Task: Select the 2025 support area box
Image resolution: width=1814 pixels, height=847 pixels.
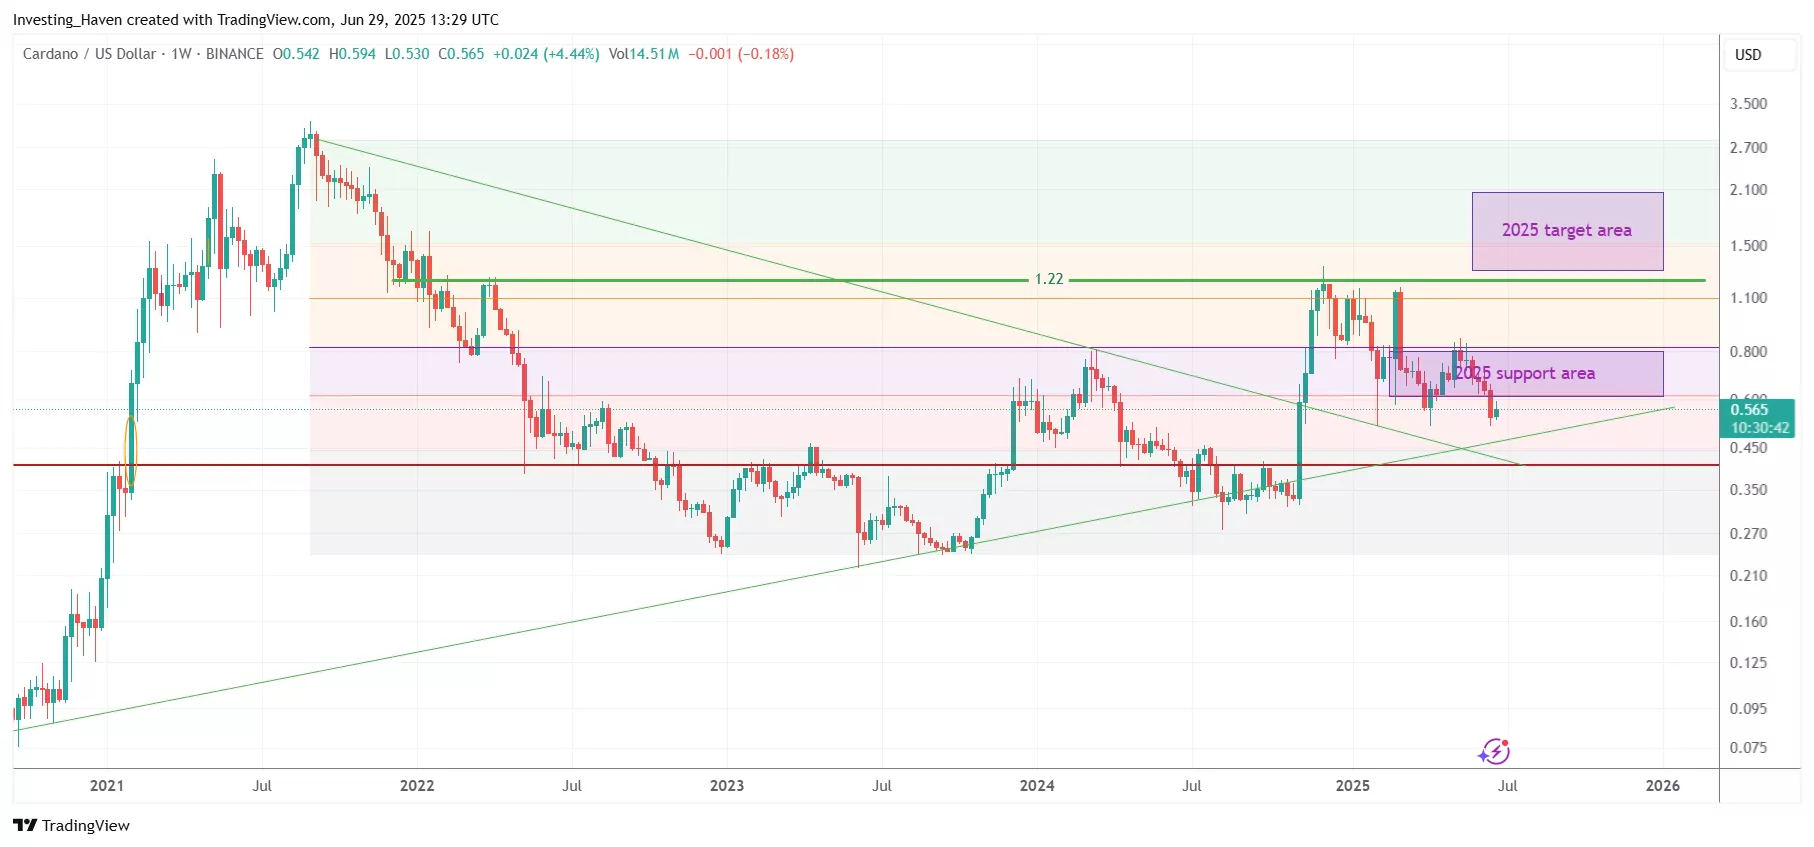Action: point(1526,374)
